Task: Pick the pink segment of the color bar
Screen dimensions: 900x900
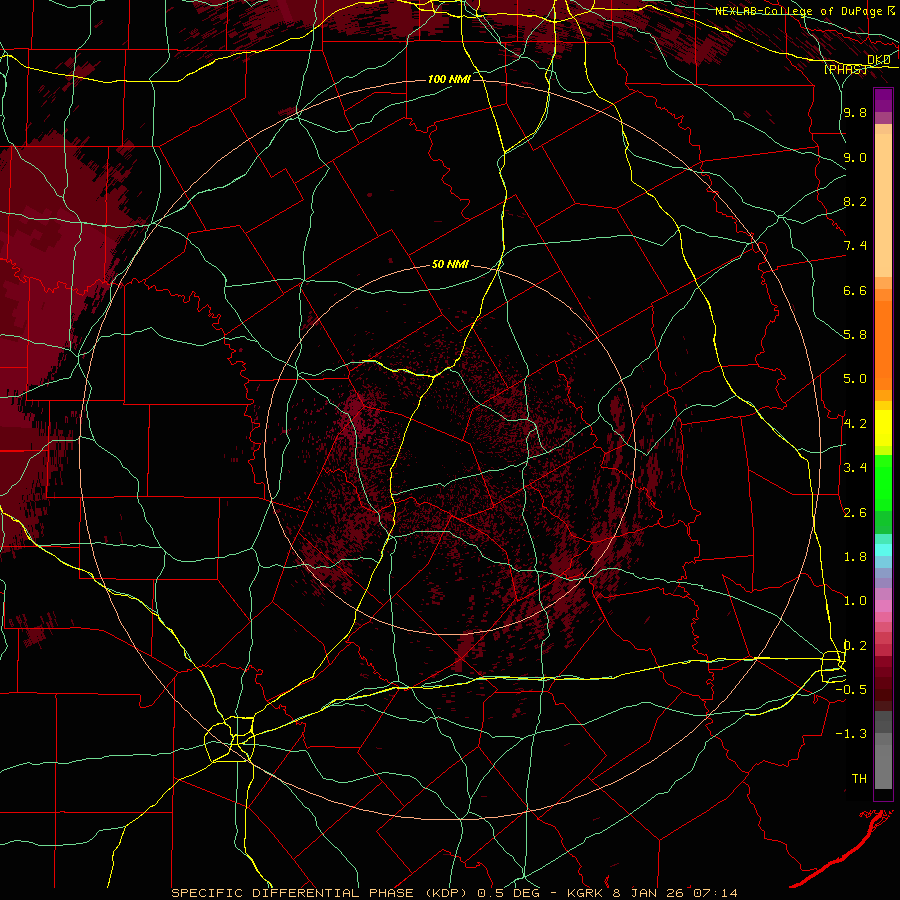Action: [883, 606]
